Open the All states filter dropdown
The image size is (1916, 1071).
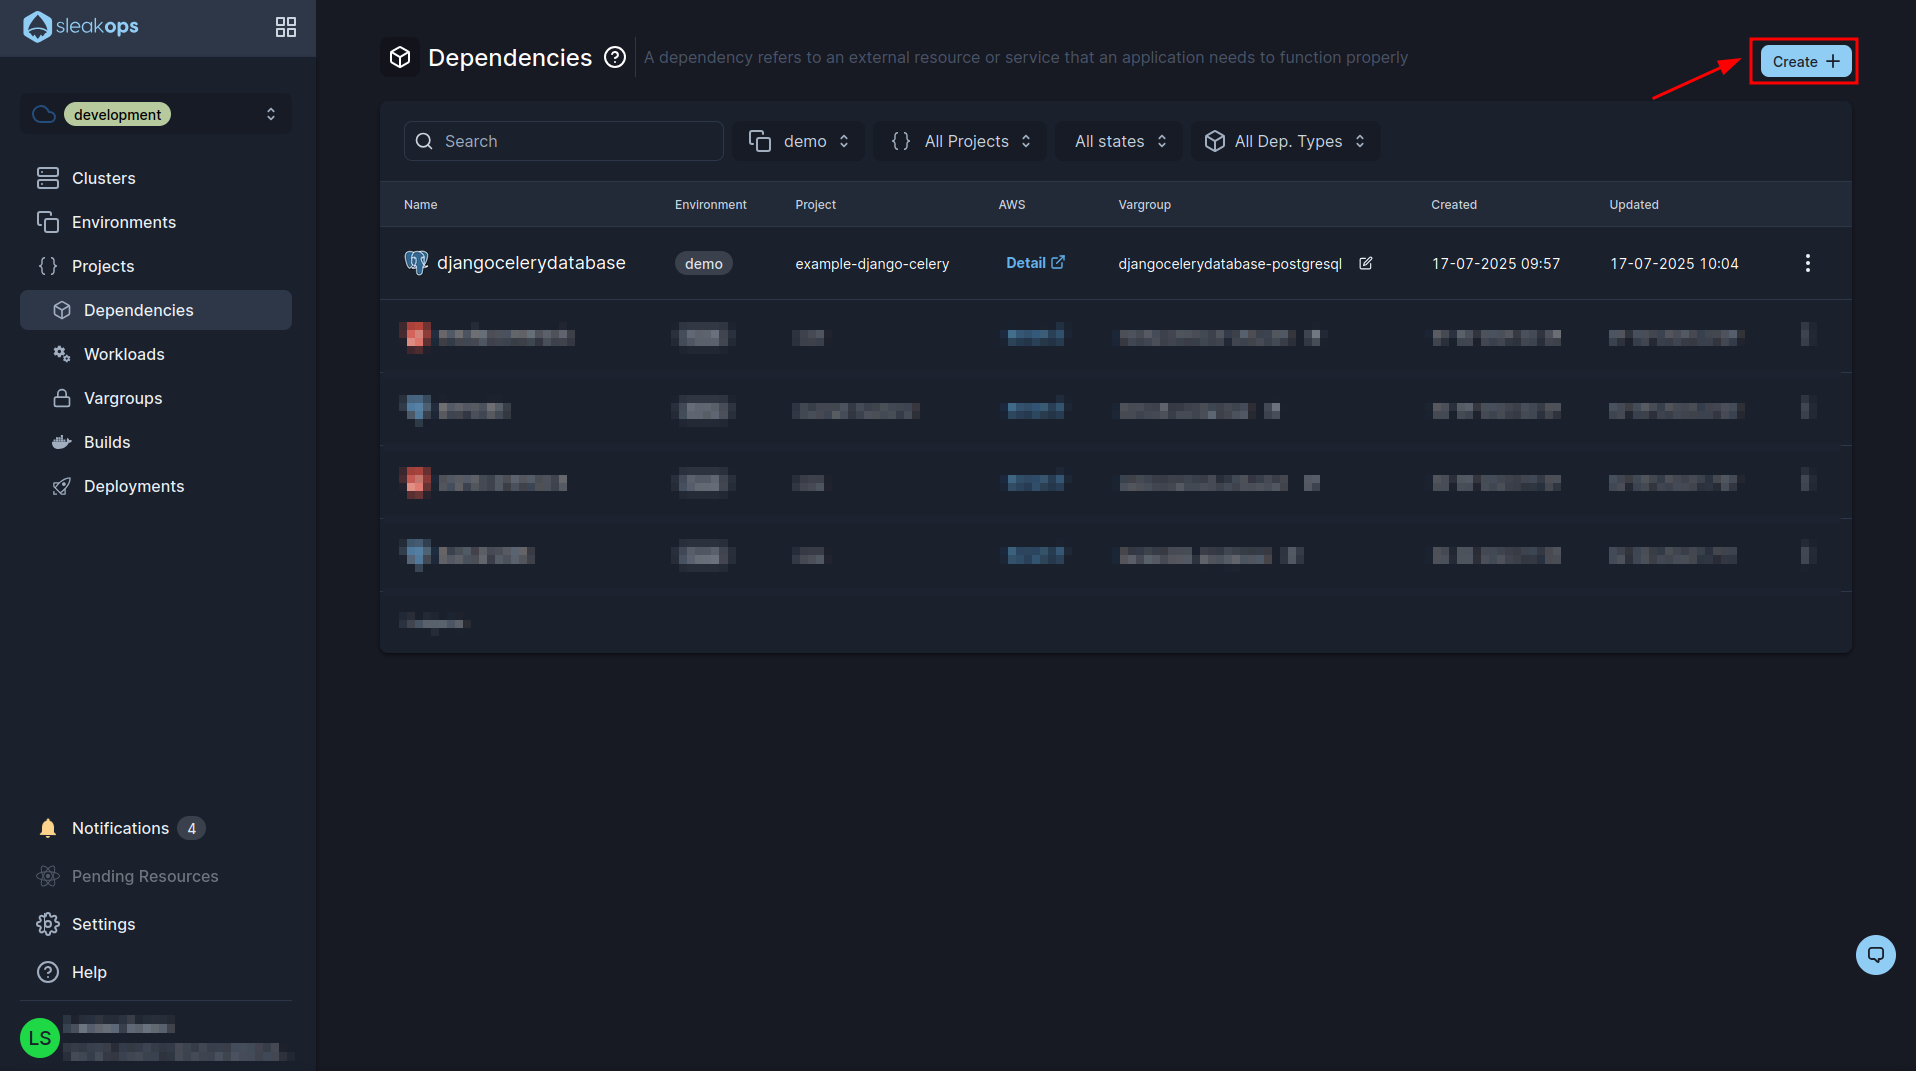click(x=1119, y=141)
